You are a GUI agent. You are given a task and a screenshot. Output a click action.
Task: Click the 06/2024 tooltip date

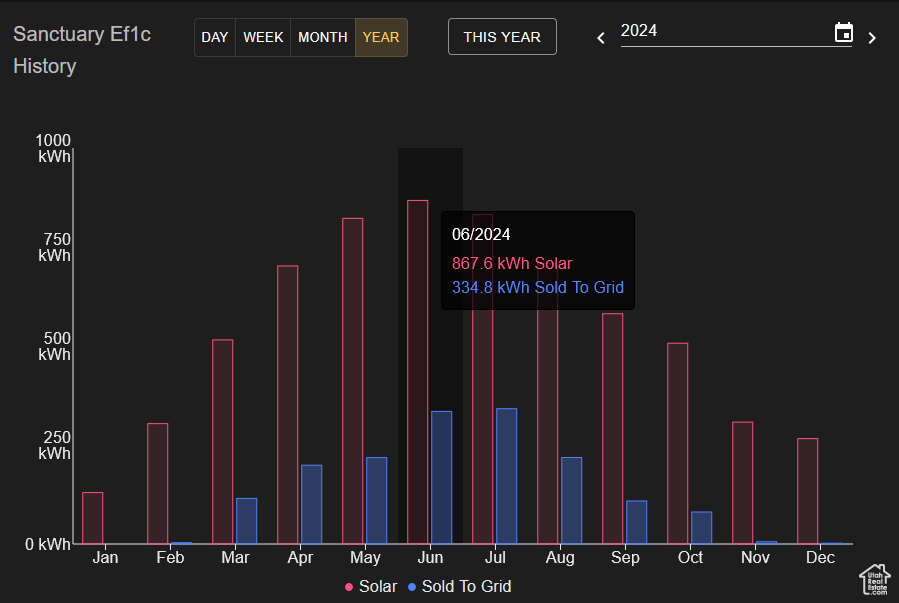pyautogui.click(x=481, y=234)
